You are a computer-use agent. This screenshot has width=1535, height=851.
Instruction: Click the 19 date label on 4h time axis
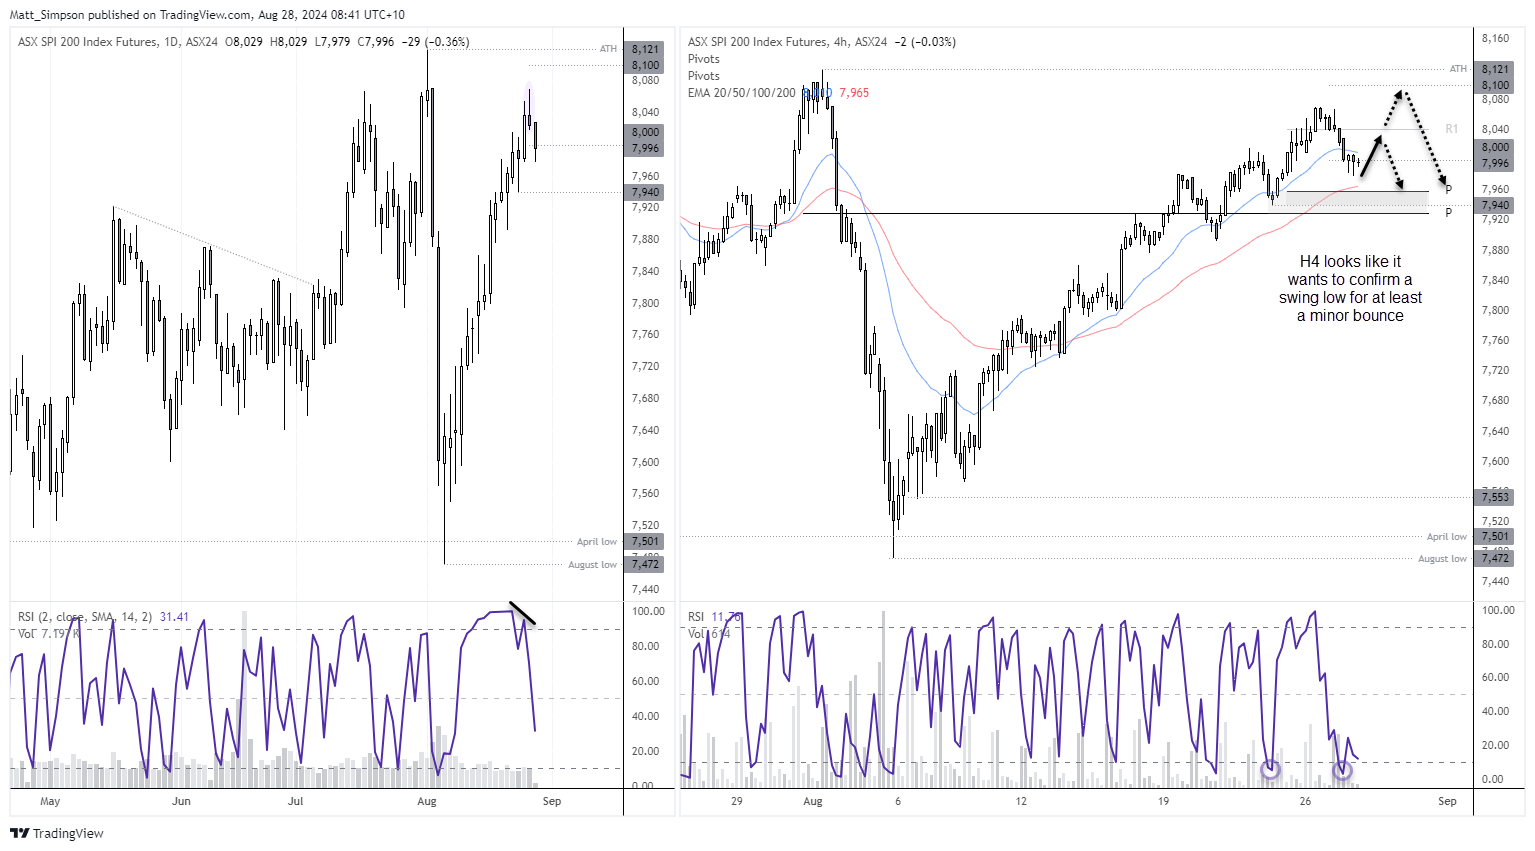coord(1163,801)
